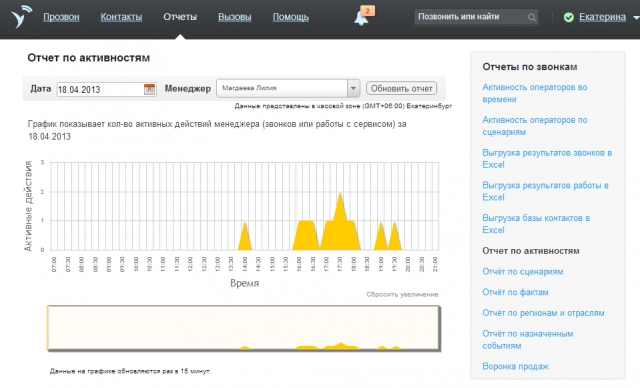640x388 pixels.
Task: Open the Прозвон menu
Action: (61, 17)
